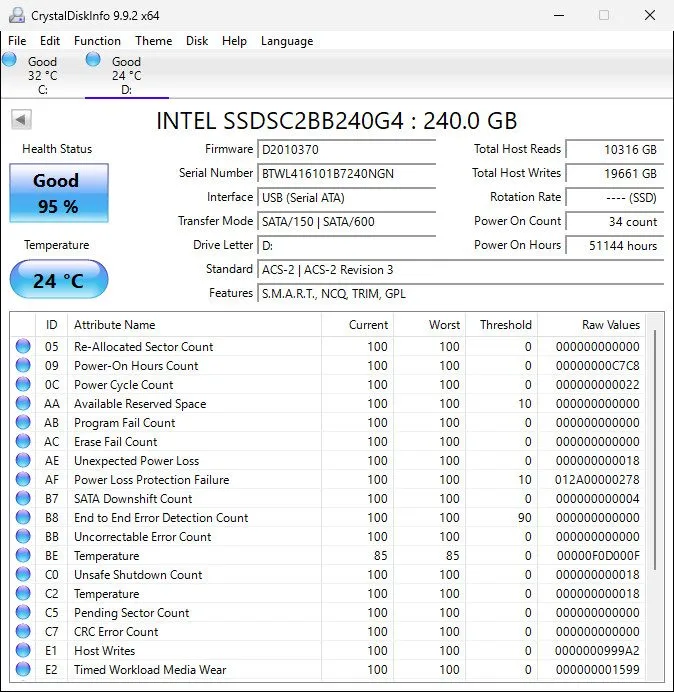674x692 pixels.
Task: Click the Firmware field D2010370
Action: [346, 150]
